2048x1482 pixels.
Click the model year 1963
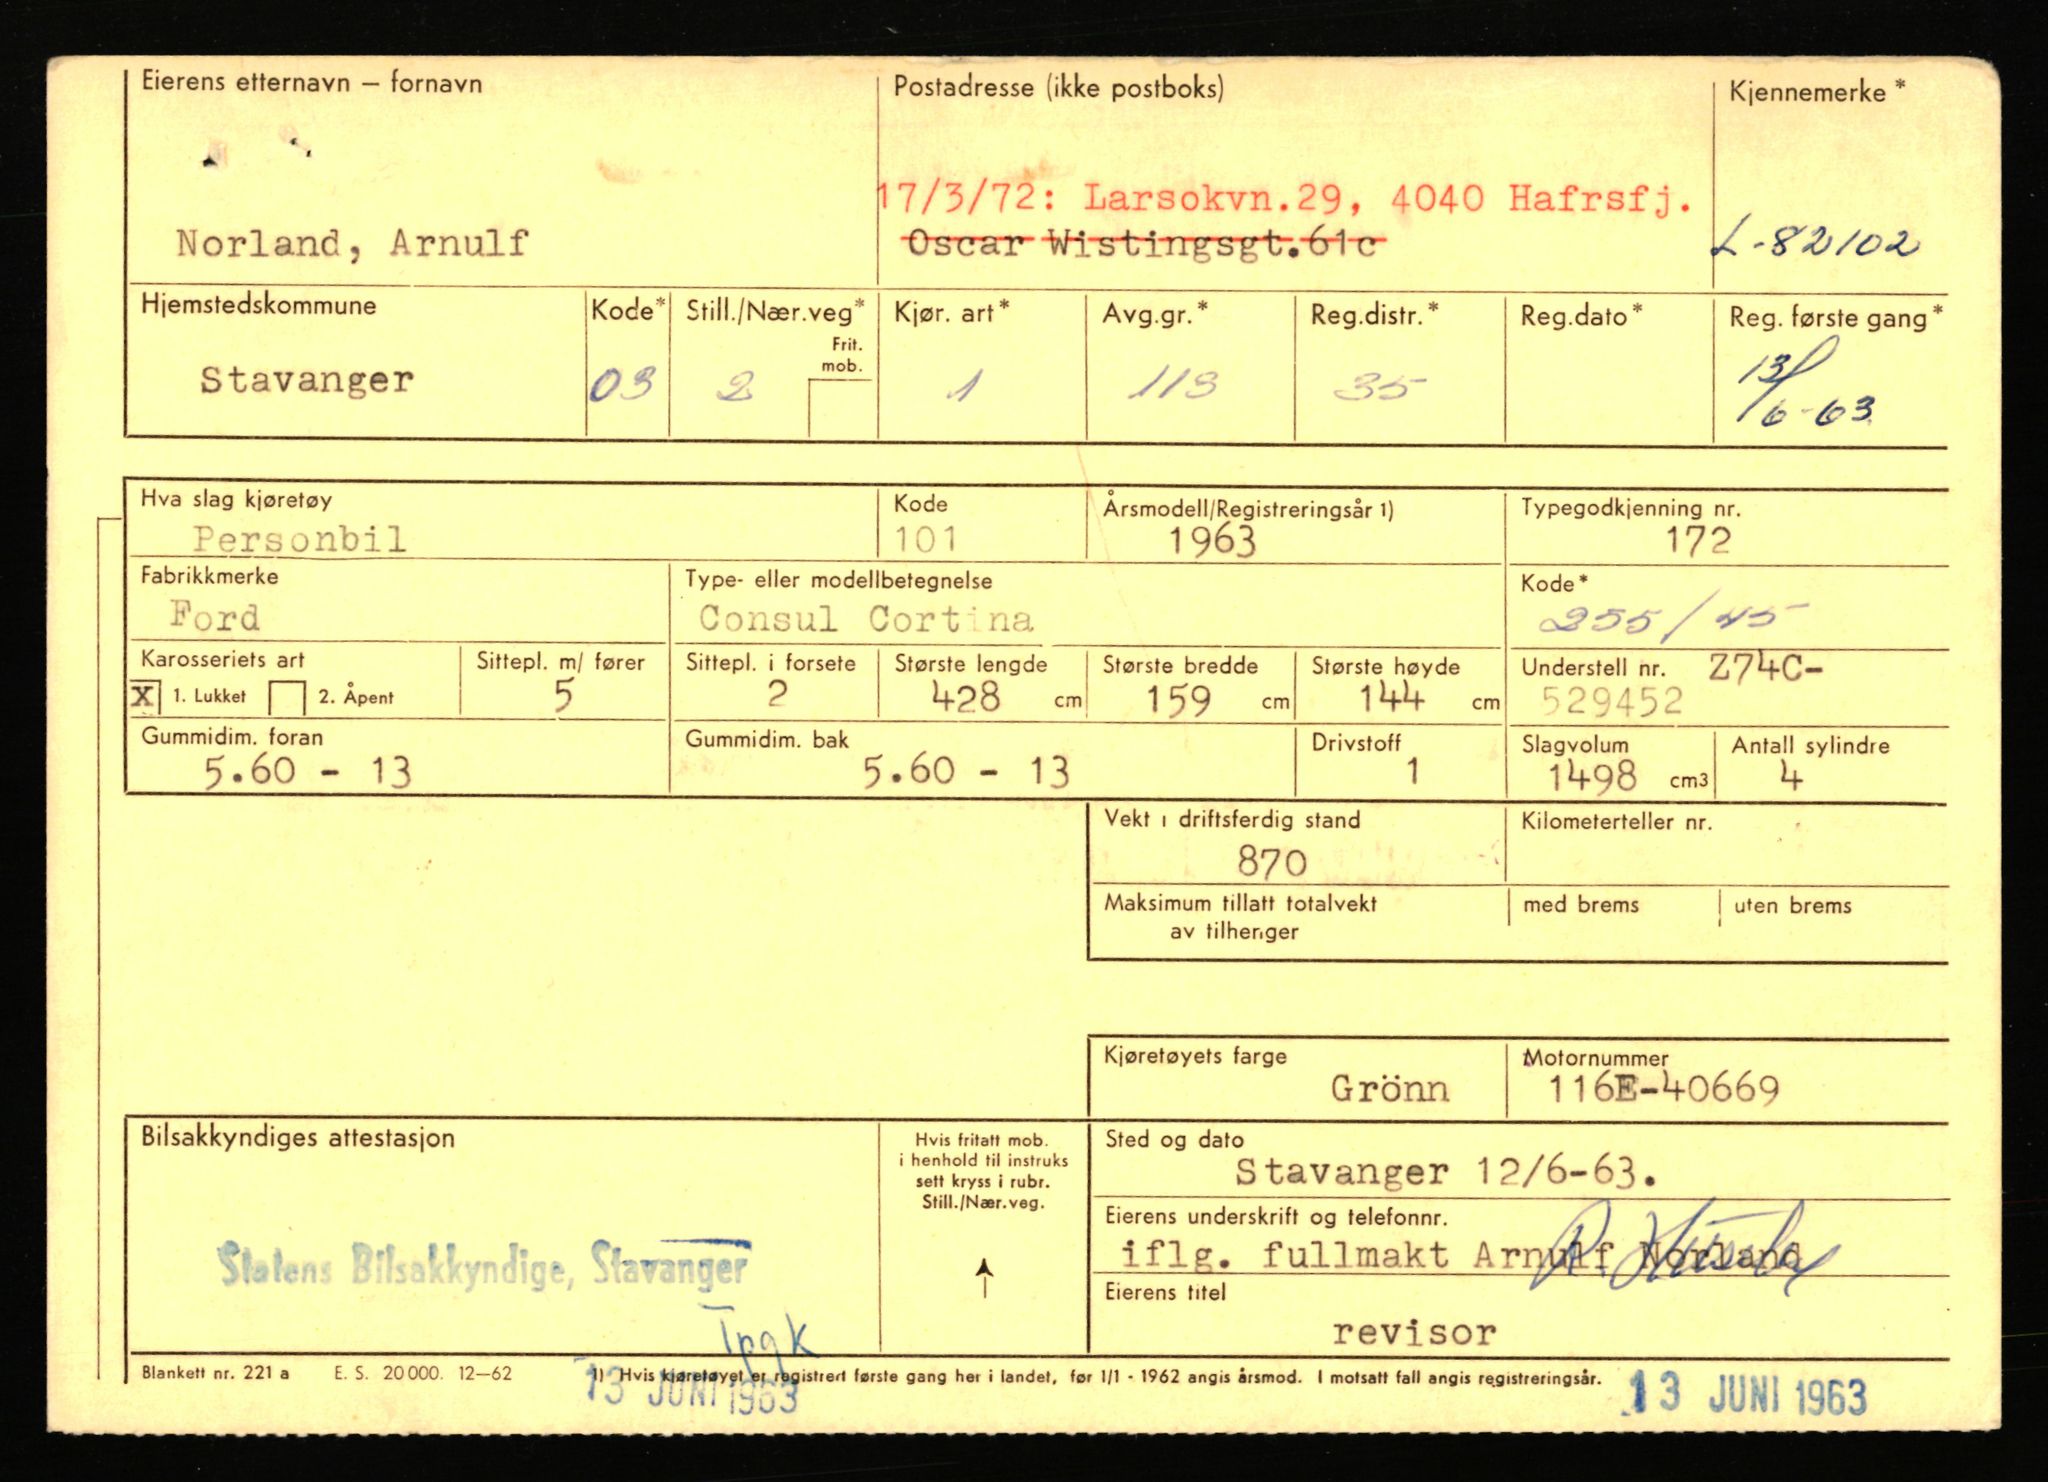pyautogui.click(x=1212, y=541)
